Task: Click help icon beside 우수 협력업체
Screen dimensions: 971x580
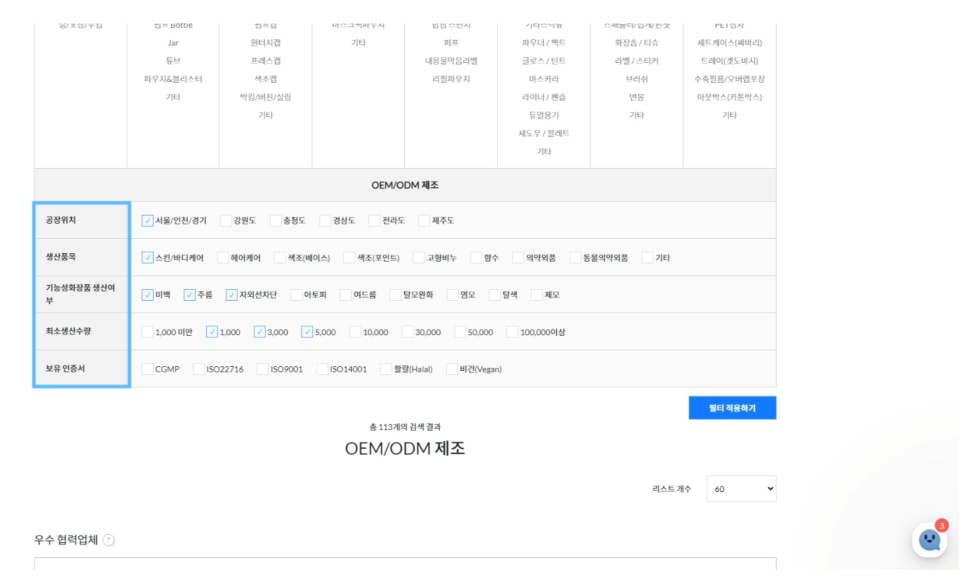Action: [x=109, y=538]
